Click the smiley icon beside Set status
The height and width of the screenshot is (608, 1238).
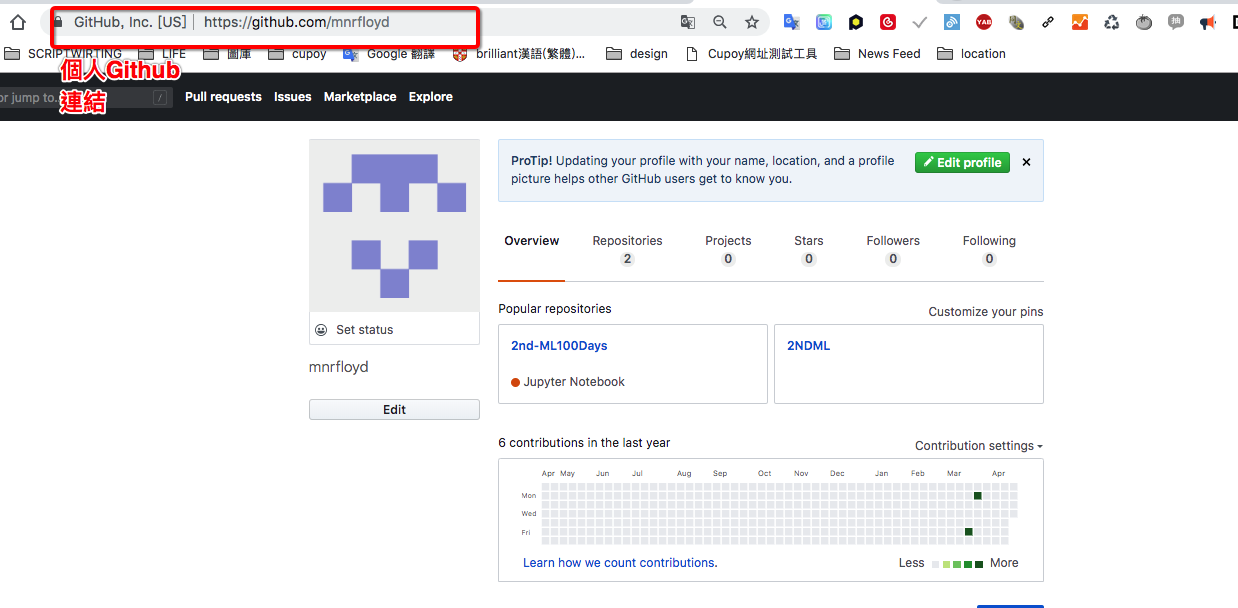(x=321, y=330)
